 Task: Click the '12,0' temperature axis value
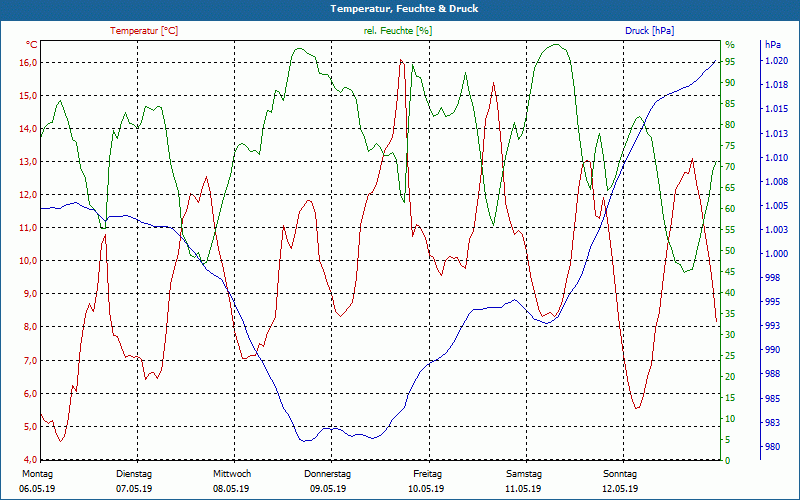tap(28, 195)
